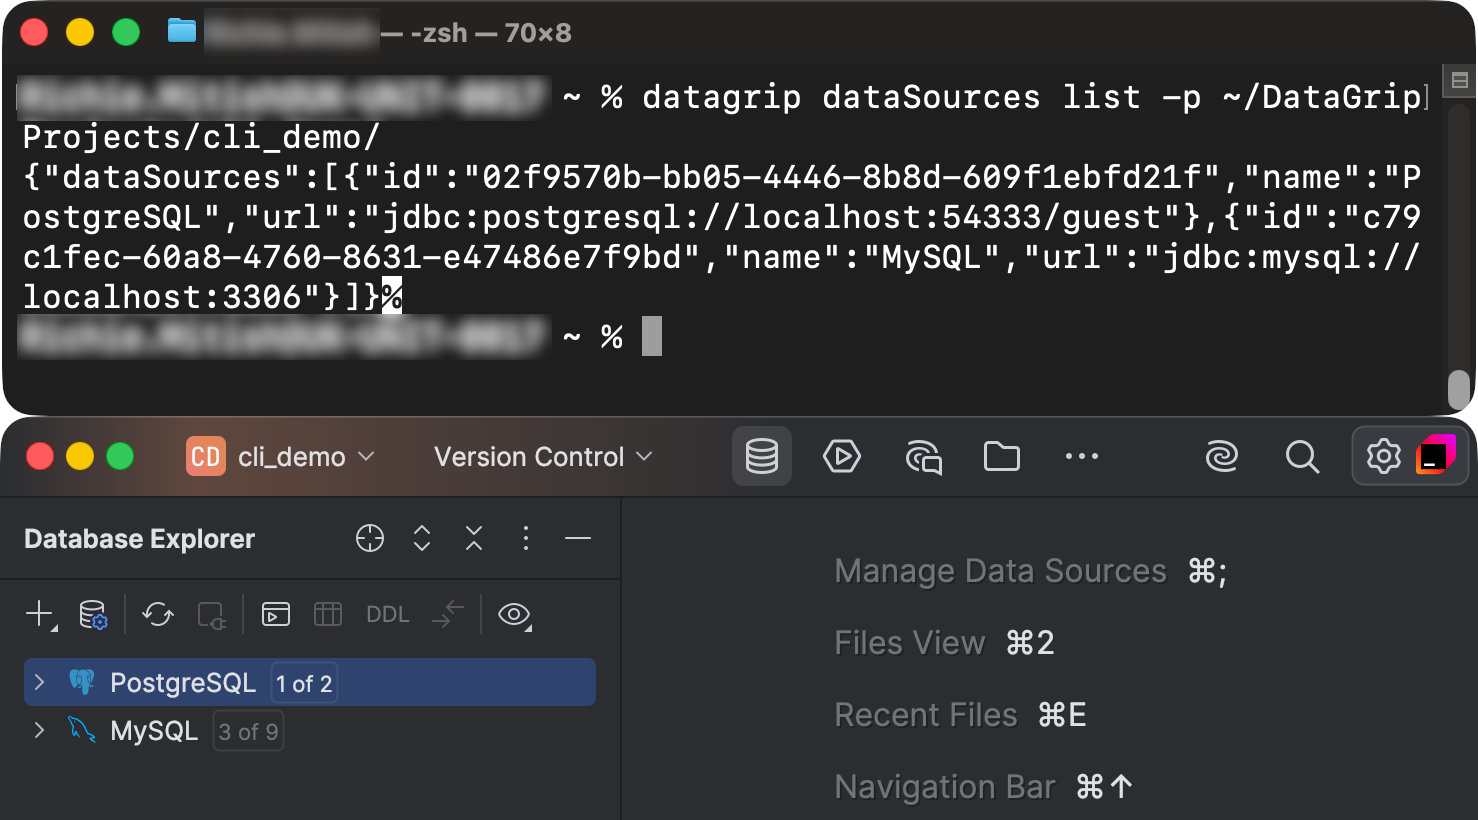The image size is (1478, 820).
Task: Click Expand All in Database Explorer
Action: 422,538
